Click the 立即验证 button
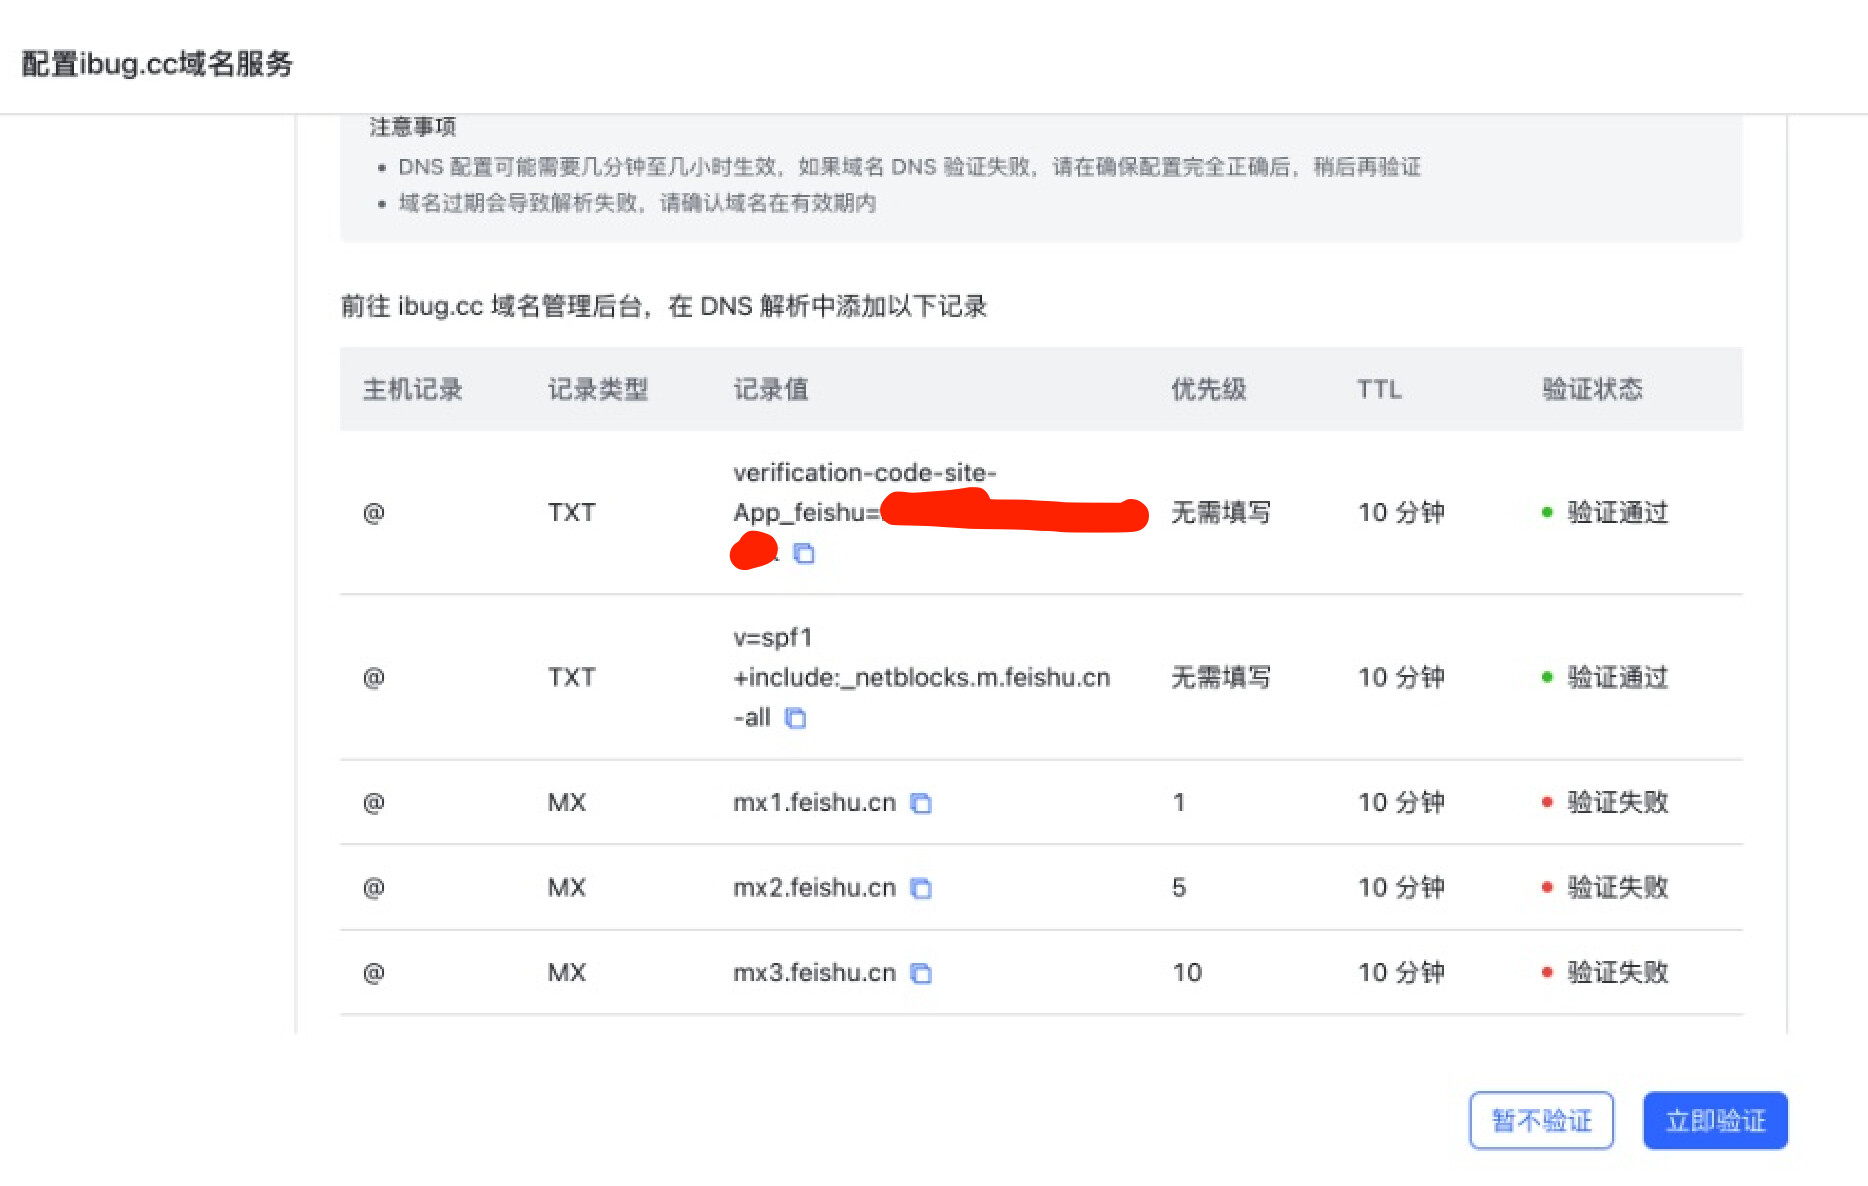 (1715, 1120)
